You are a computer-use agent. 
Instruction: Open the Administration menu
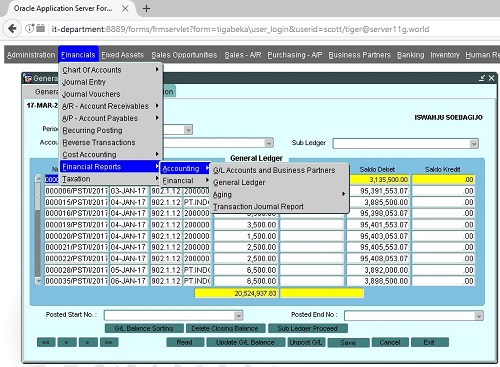31,55
